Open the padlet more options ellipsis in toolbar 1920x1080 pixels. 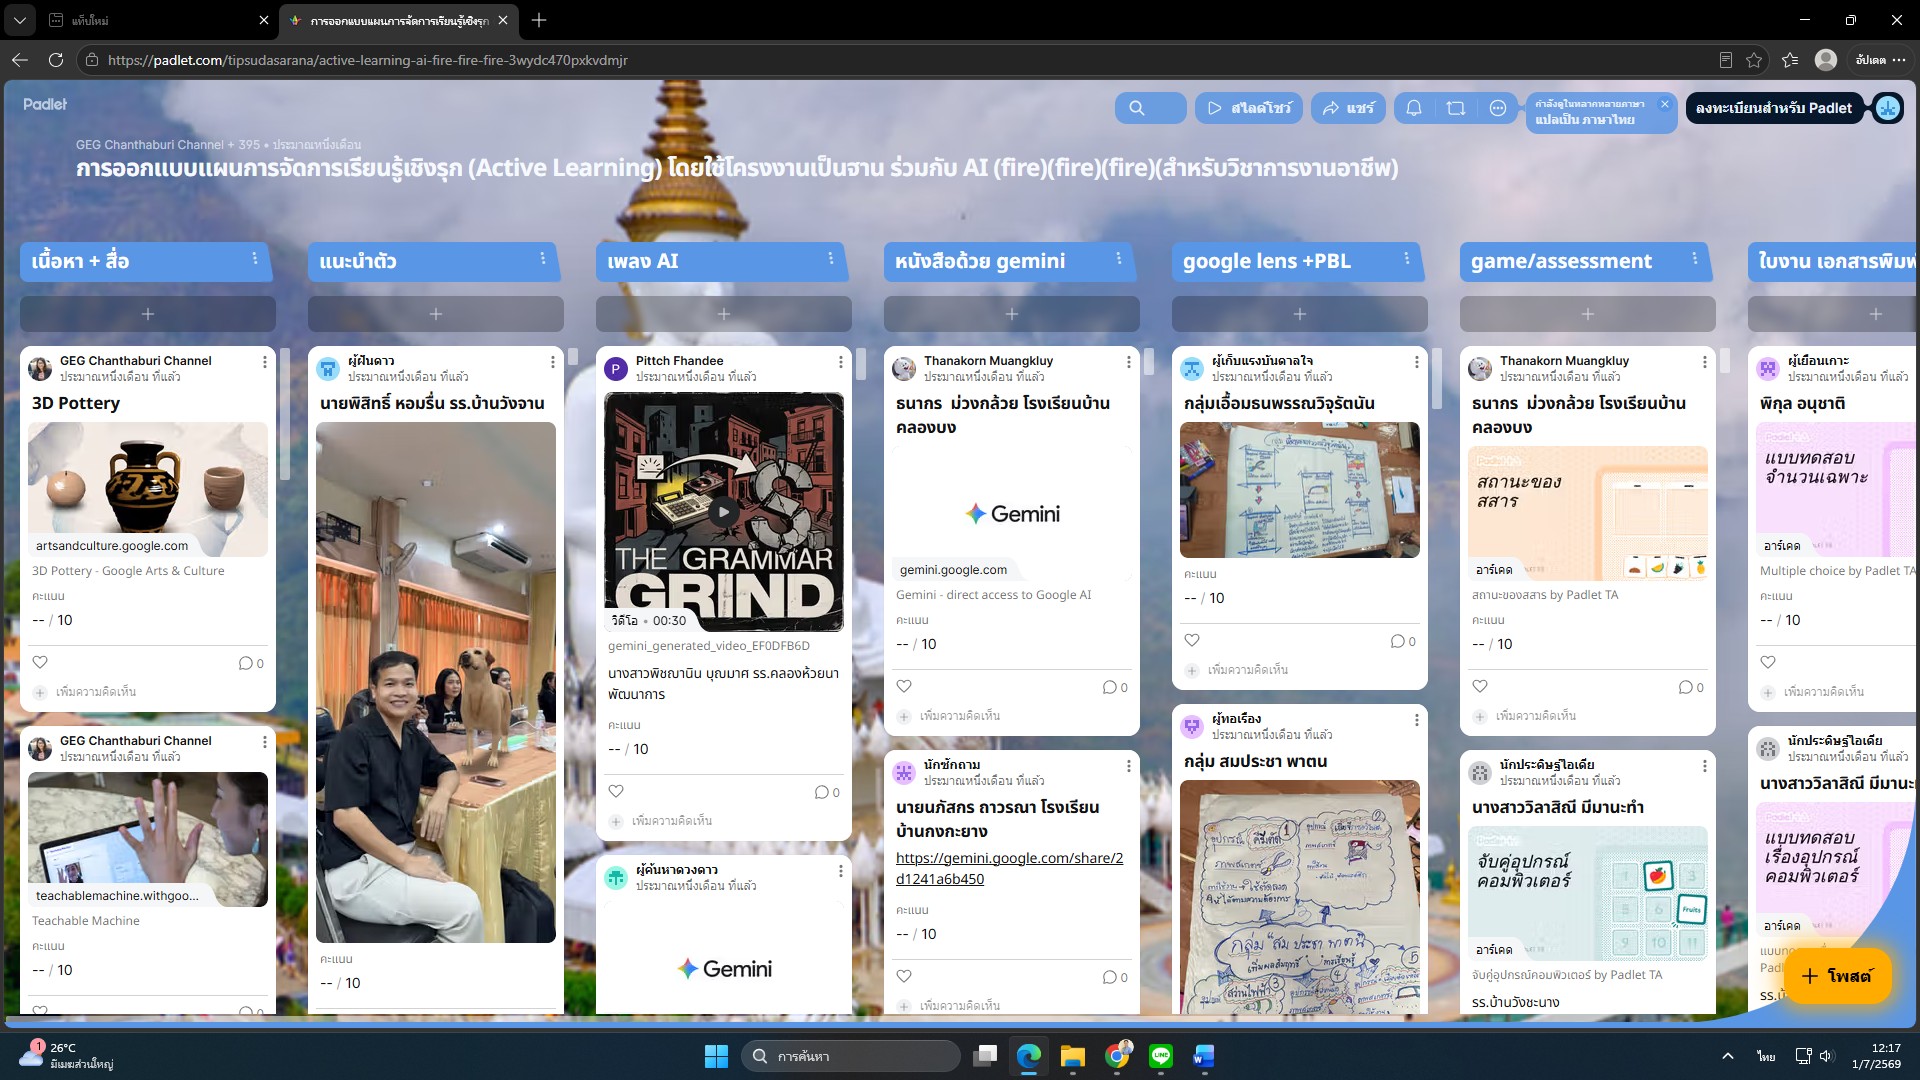tap(1498, 108)
